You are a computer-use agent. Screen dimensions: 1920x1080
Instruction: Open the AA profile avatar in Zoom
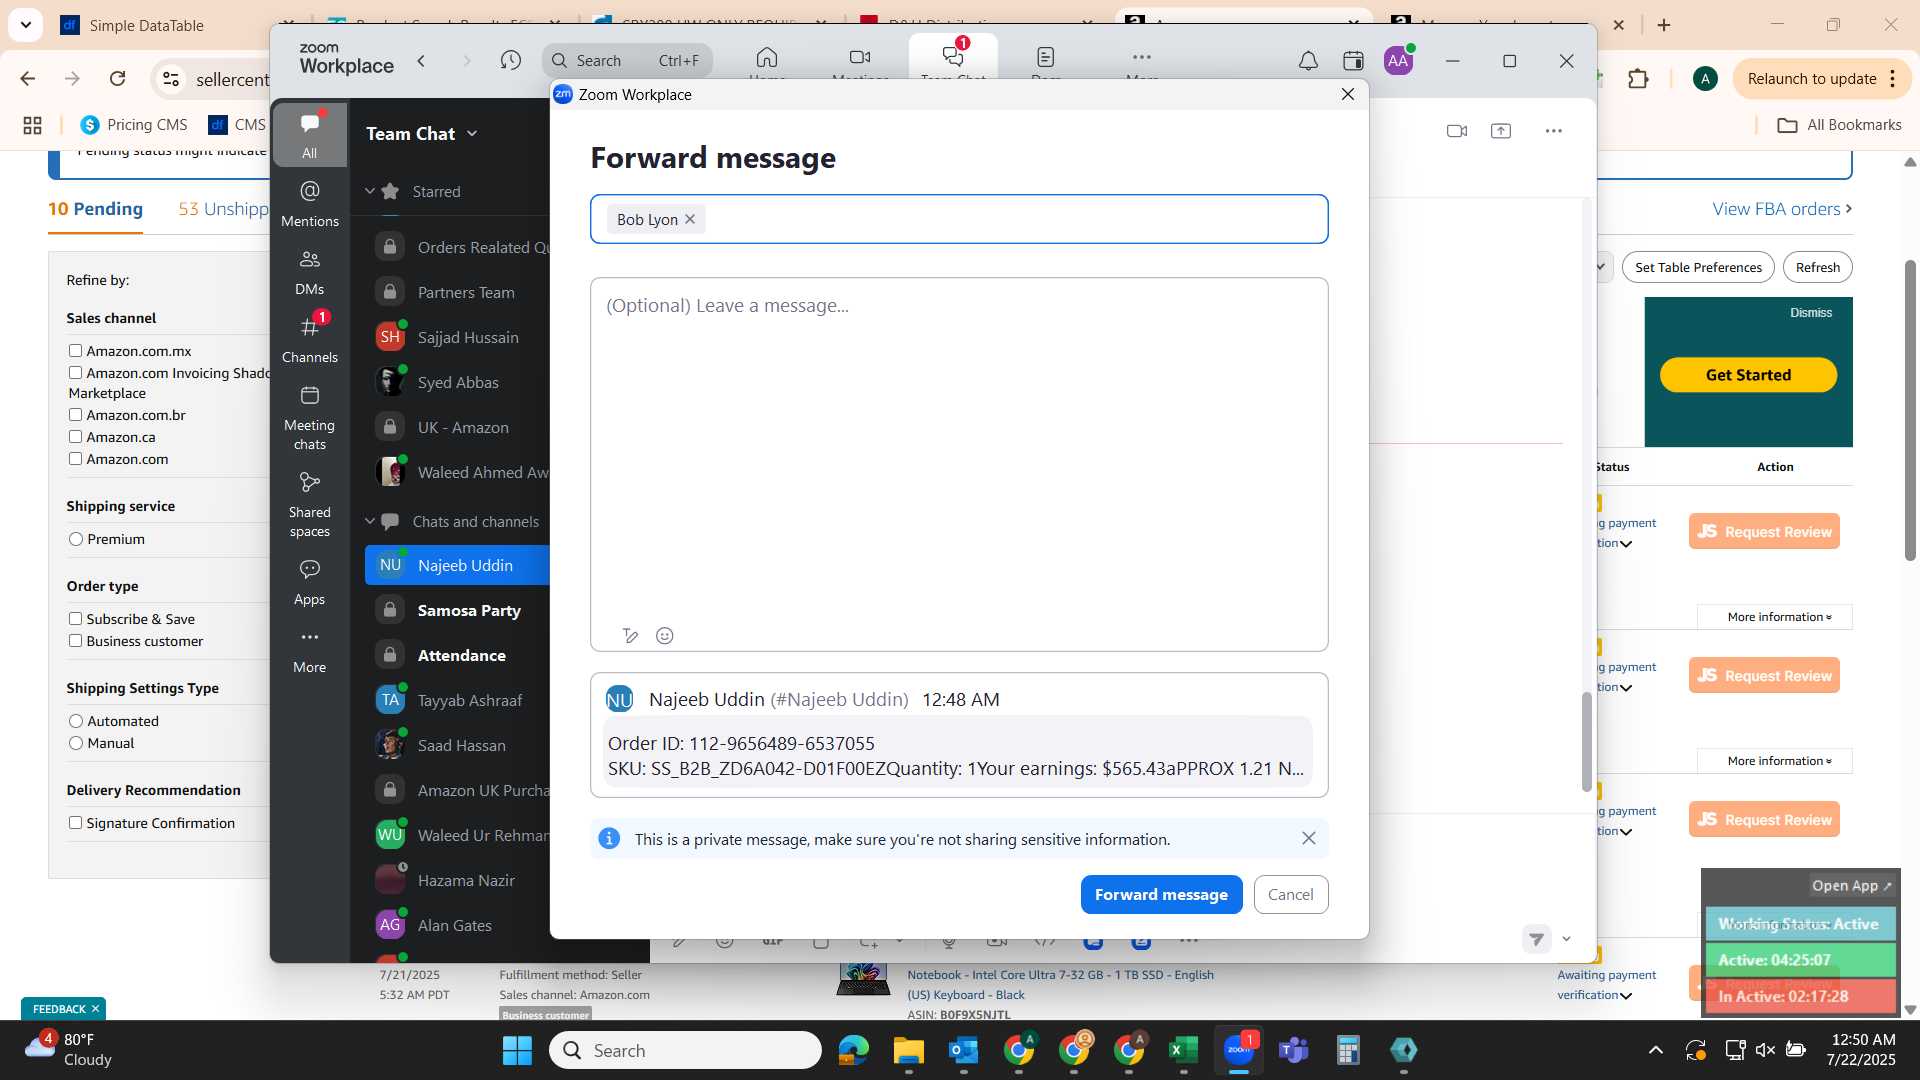[1398, 61]
